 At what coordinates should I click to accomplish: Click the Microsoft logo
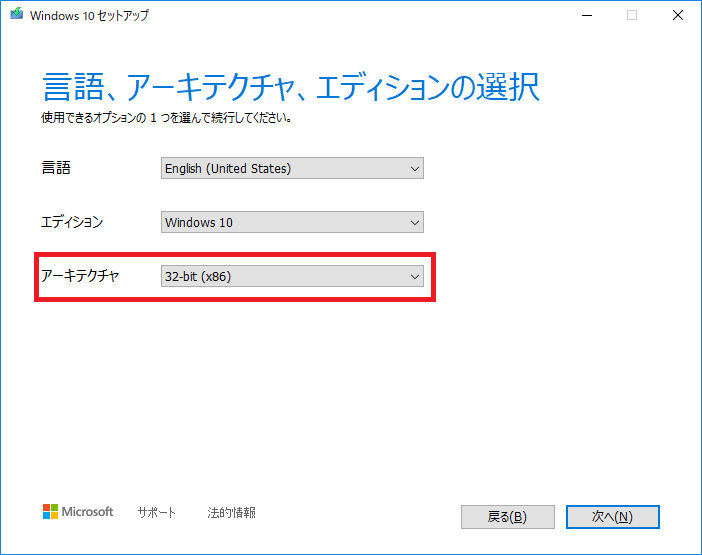pos(78,512)
